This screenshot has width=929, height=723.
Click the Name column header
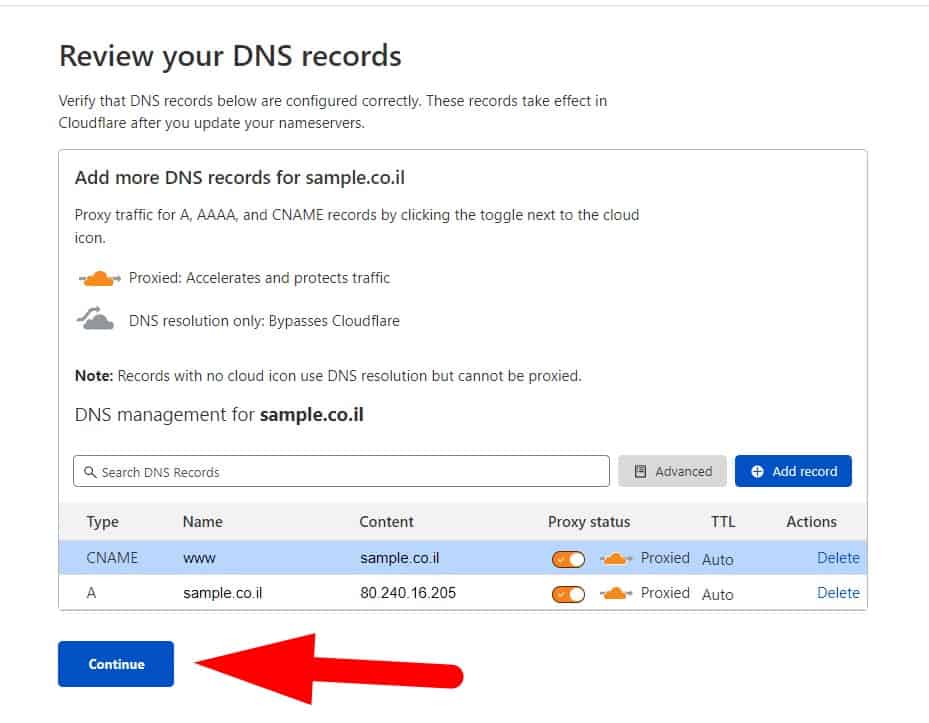(x=203, y=522)
